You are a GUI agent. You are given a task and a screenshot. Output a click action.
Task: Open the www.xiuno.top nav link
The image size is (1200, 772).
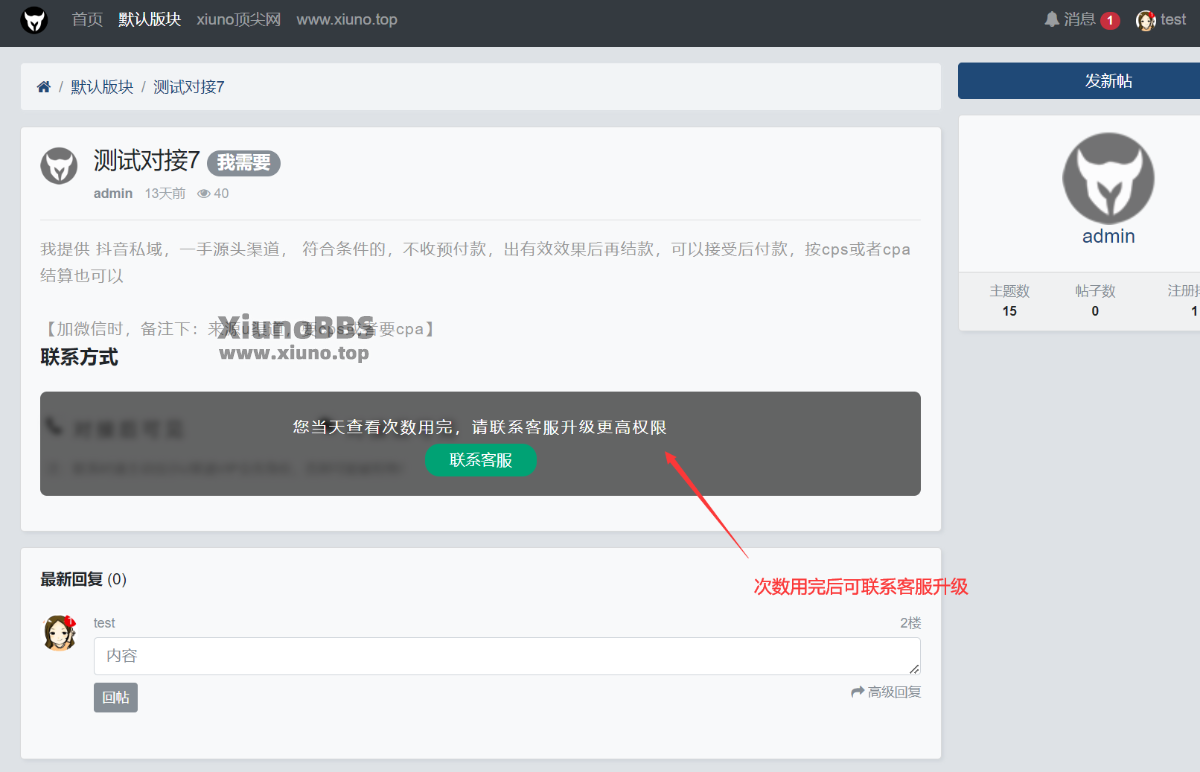coord(347,19)
